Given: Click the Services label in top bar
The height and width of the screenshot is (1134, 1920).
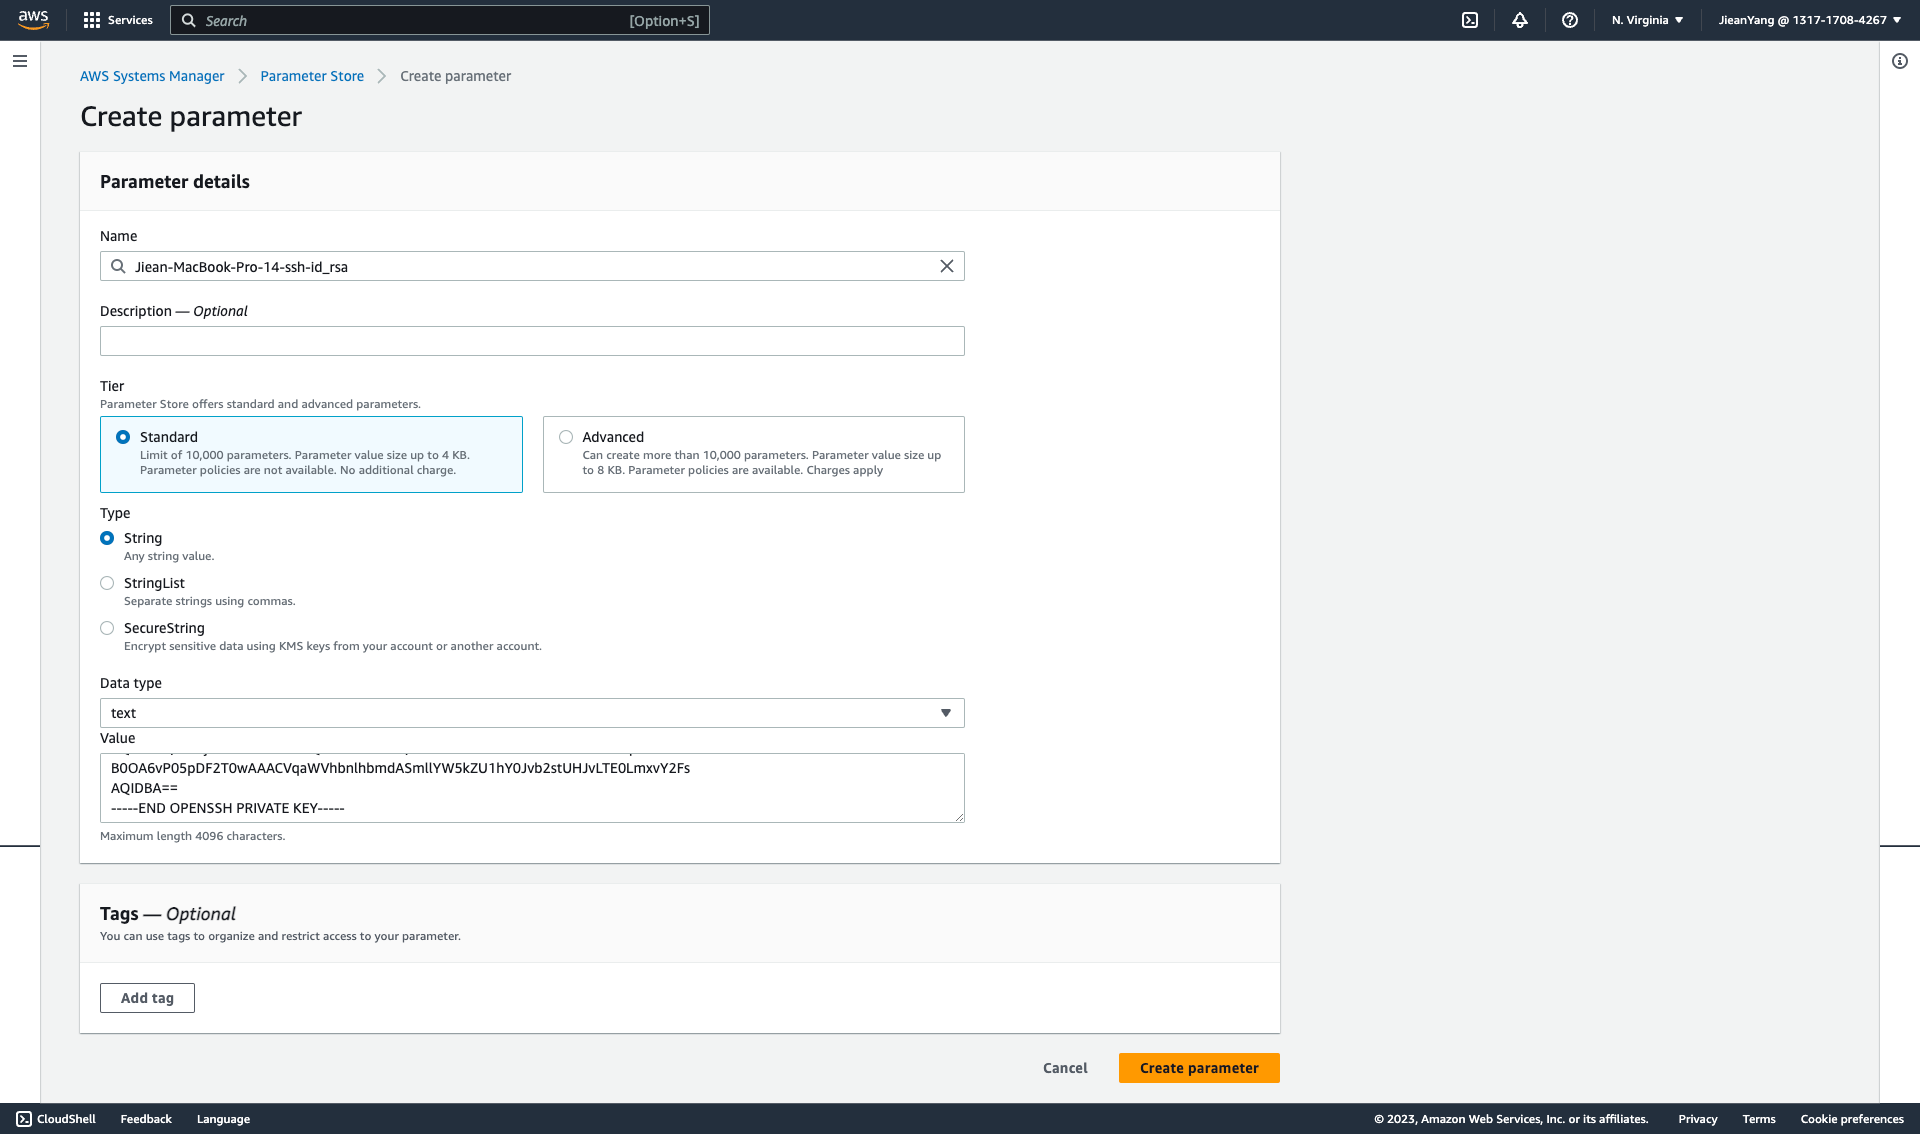Looking at the screenshot, I should coord(130,20).
